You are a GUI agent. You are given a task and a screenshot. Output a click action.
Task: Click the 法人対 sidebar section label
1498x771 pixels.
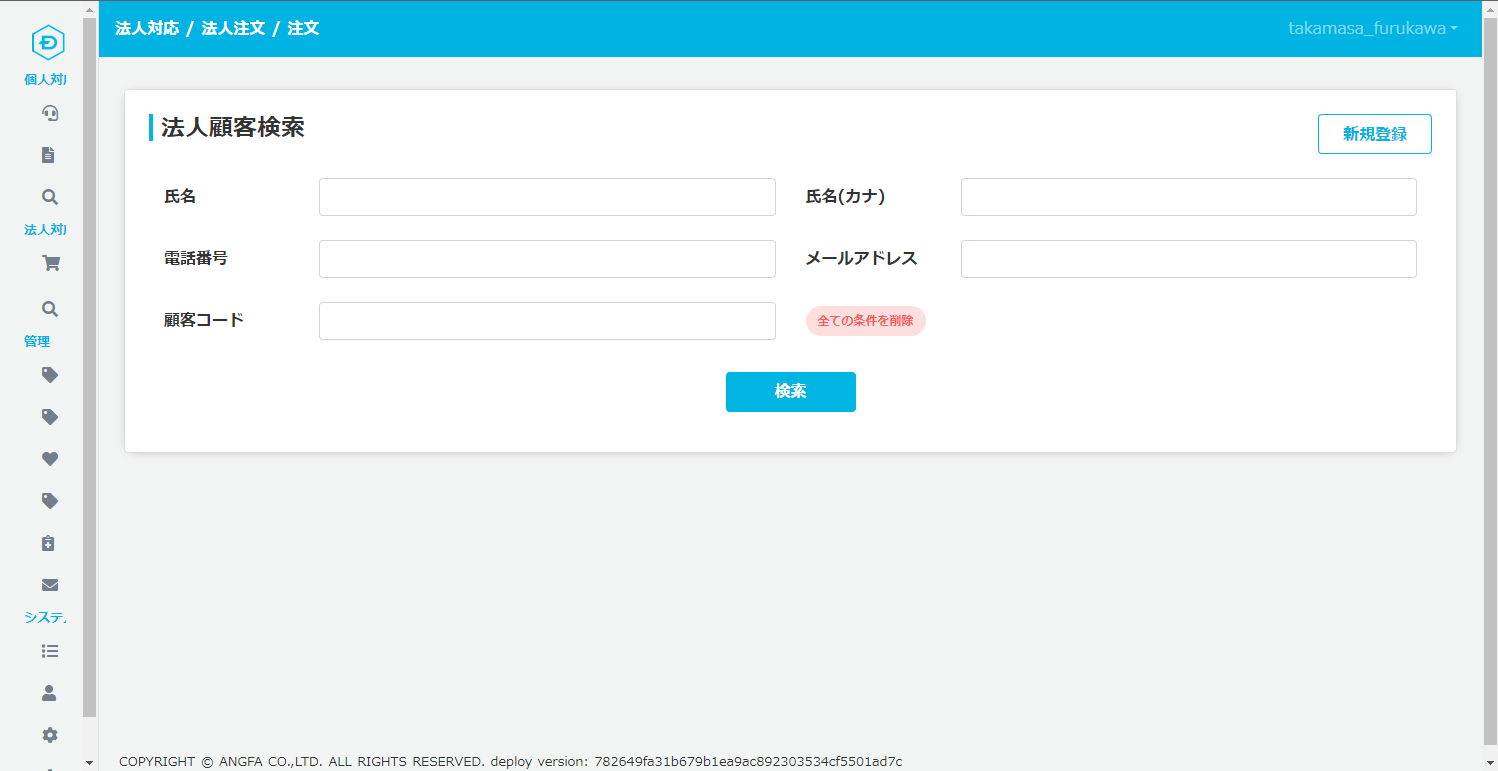pos(45,229)
